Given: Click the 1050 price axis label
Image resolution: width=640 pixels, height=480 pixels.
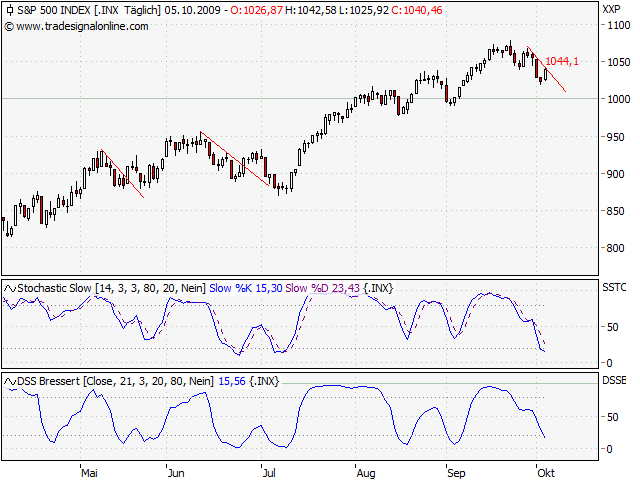Looking at the screenshot, I should pyautogui.click(x=619, y=62).
